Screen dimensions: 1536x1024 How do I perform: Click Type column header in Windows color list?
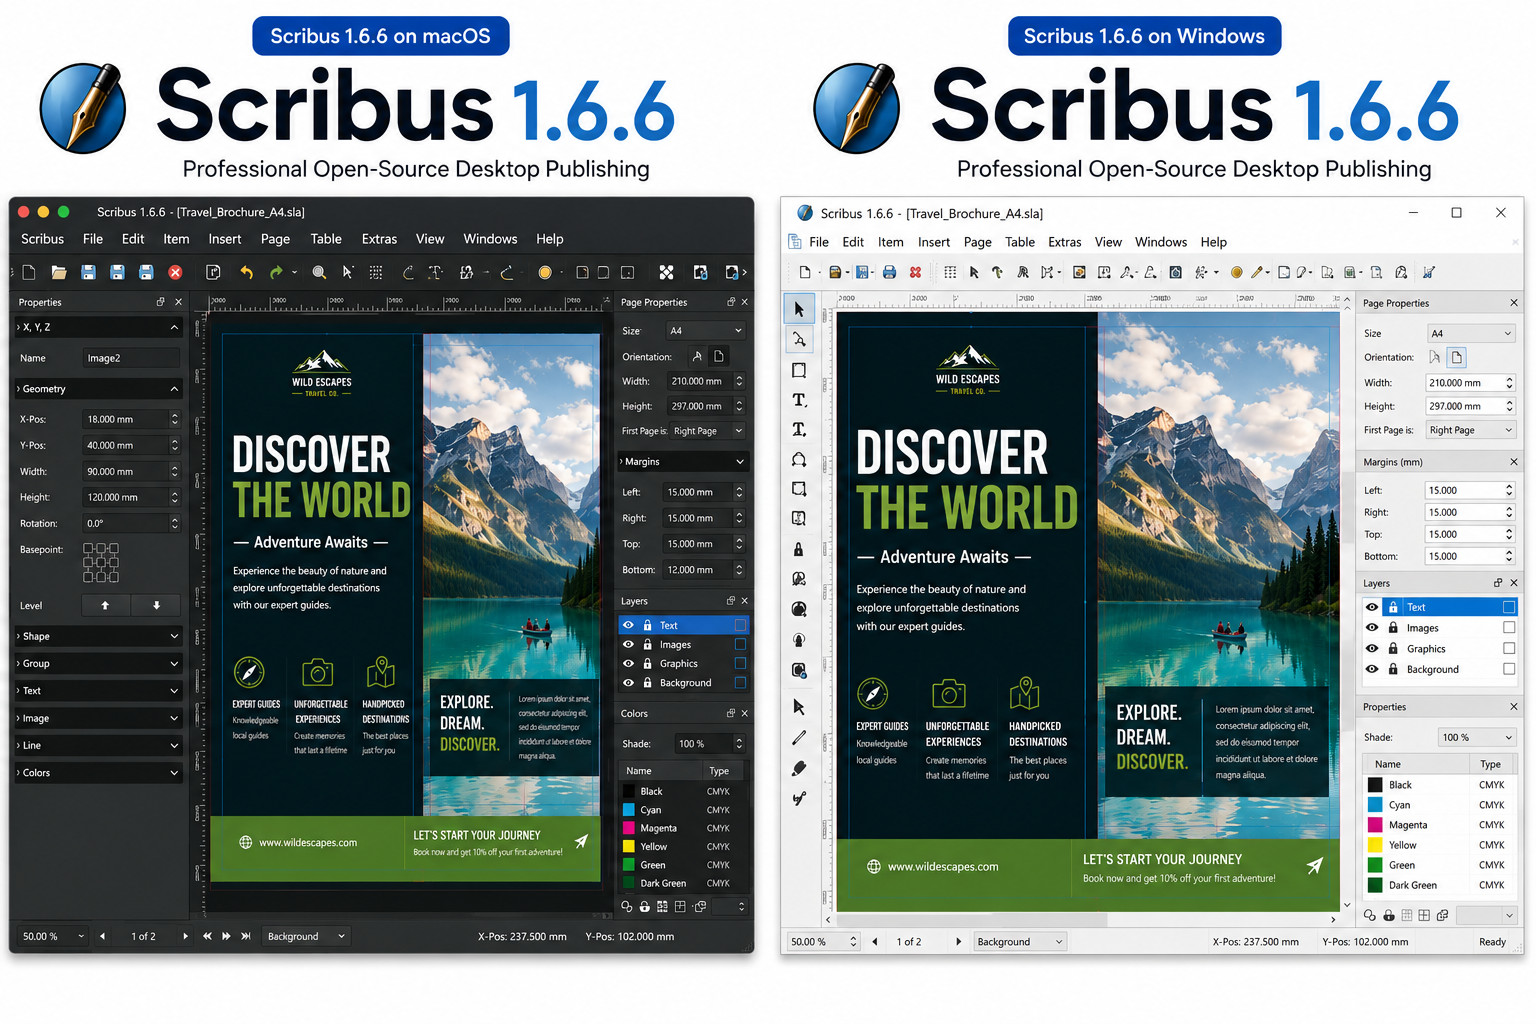1490,764
